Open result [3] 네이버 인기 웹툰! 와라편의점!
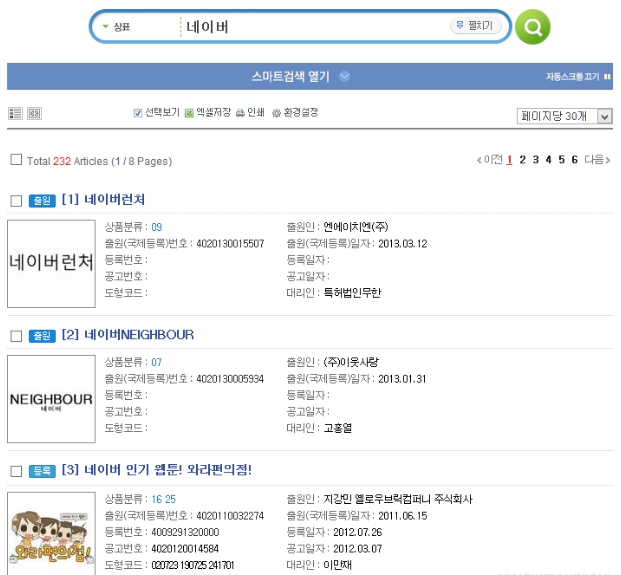 click(x=157, y=470)
